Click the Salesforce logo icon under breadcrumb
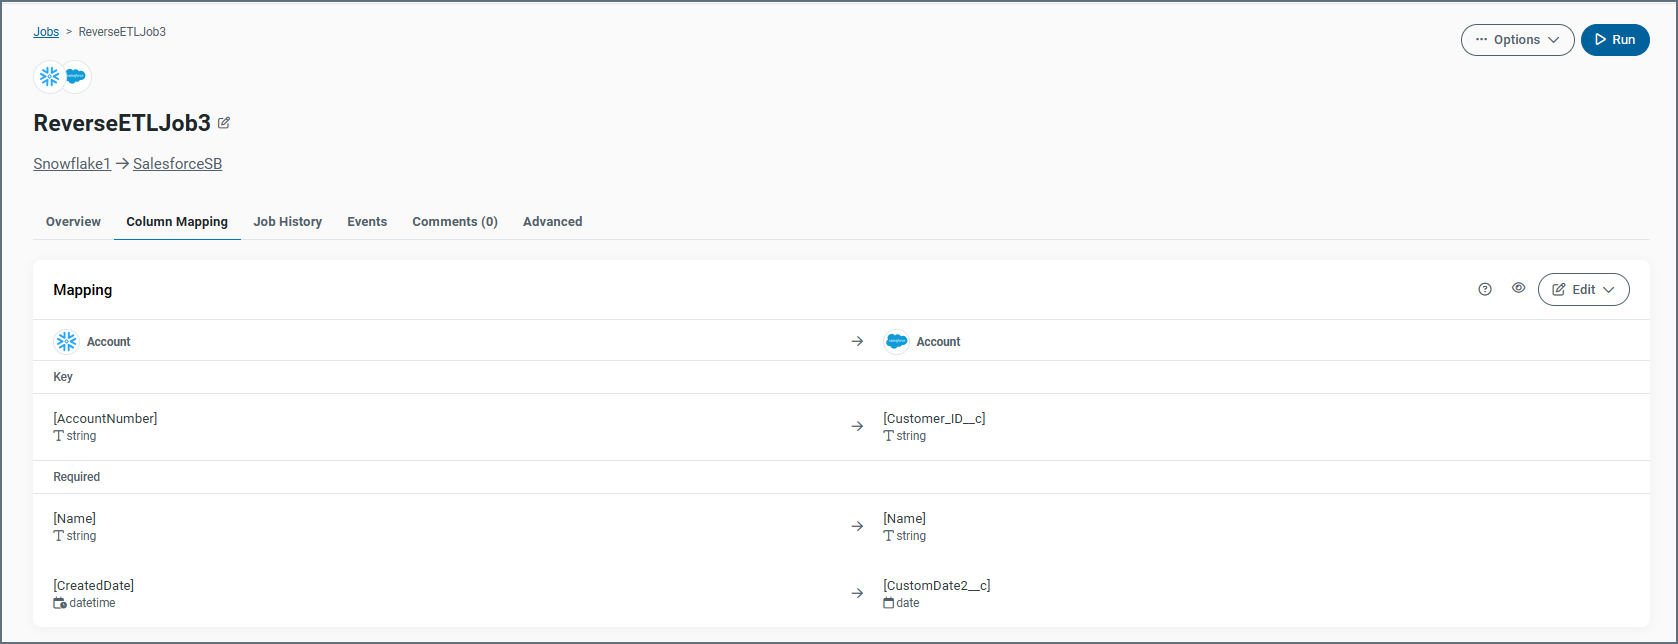 76,77
